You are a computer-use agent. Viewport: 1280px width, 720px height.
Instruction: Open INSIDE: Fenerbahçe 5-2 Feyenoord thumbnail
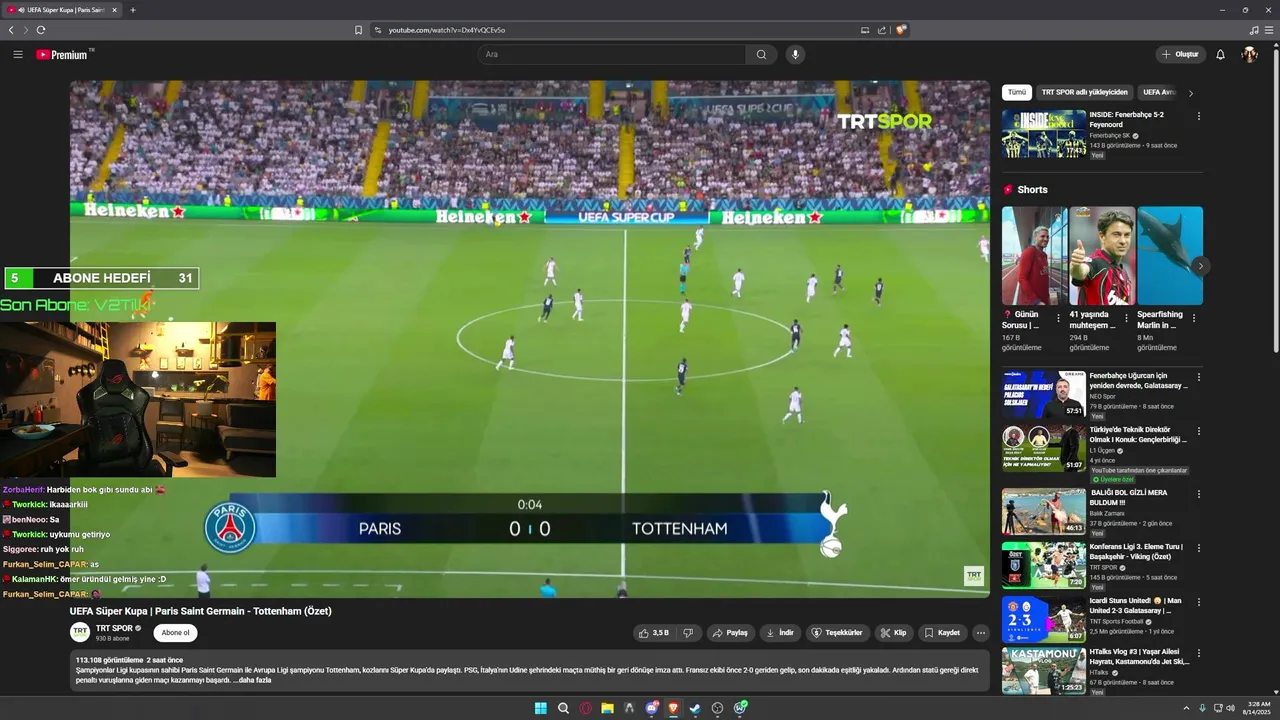(1044, 134)
